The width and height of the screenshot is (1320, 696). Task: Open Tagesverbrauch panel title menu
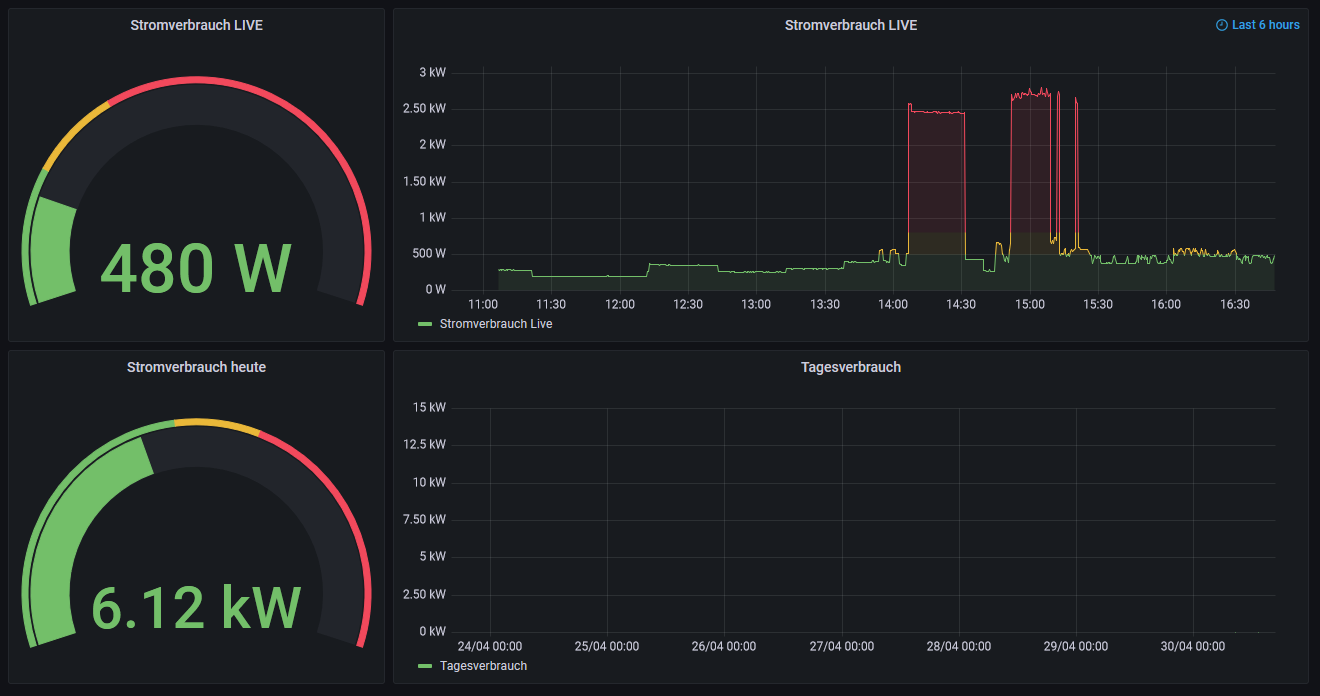[851, 367]
